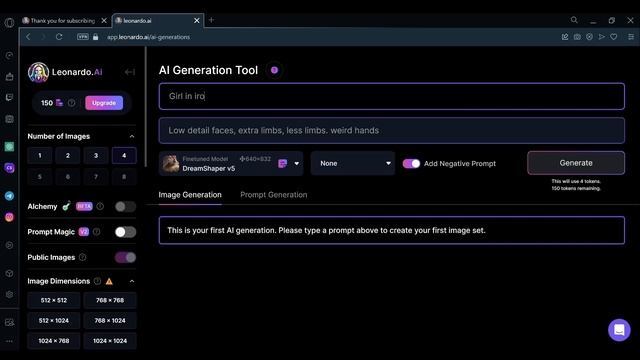Open the None style dropdown

coord(353,163)
